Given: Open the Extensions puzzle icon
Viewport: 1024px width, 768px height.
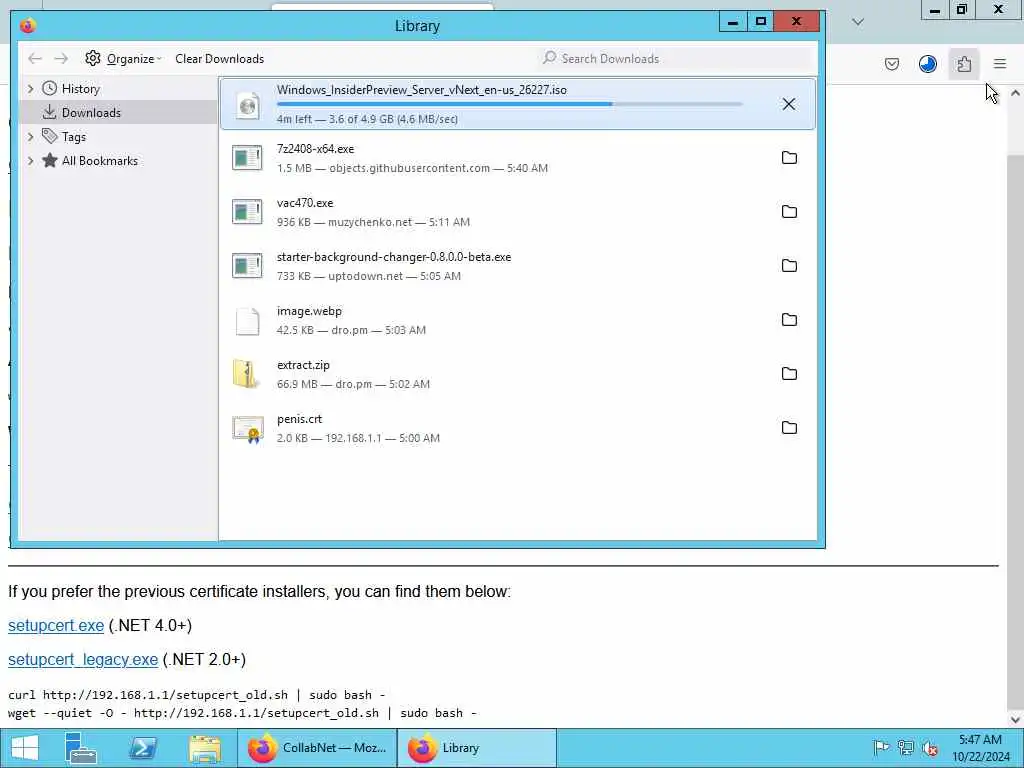Looking at the screenshot, I should 964,64.
